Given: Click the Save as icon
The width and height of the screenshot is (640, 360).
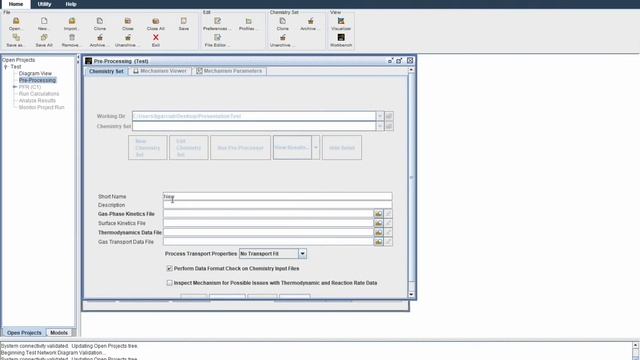Looking at the screenshot, I should [16, 38].
